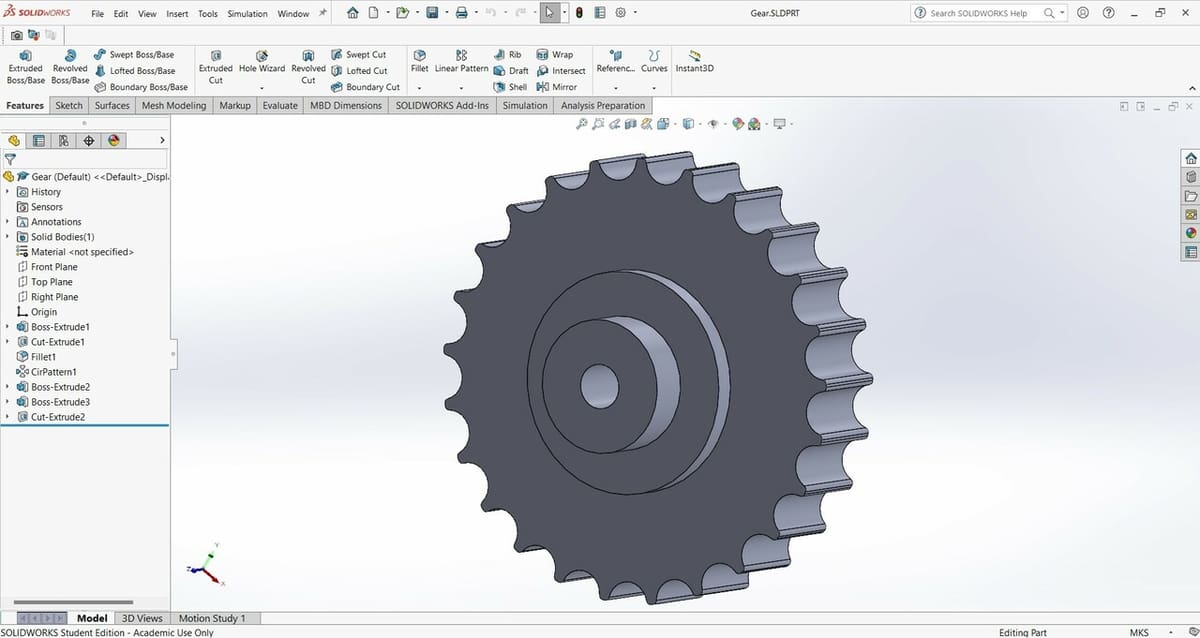The height and width of the screenshot is (638, 1200).
Task: Select the Swept Cut feature
Action: tap(358, 55)
